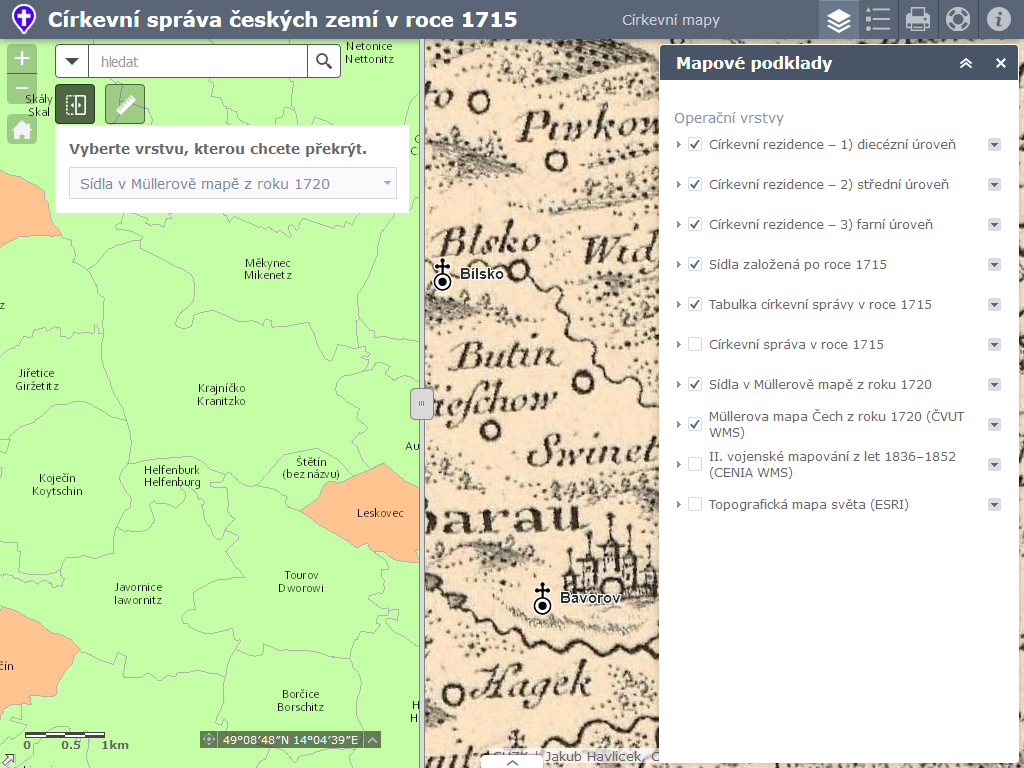Screen dimensions: 1024x768
Task: Open the bottom attribute table toggle
Action: click(x=512, y=761)
